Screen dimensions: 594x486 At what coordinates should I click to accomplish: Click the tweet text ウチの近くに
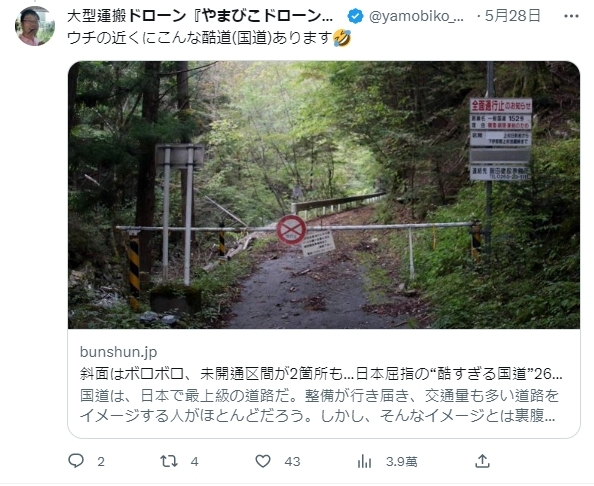pos(209,38)
